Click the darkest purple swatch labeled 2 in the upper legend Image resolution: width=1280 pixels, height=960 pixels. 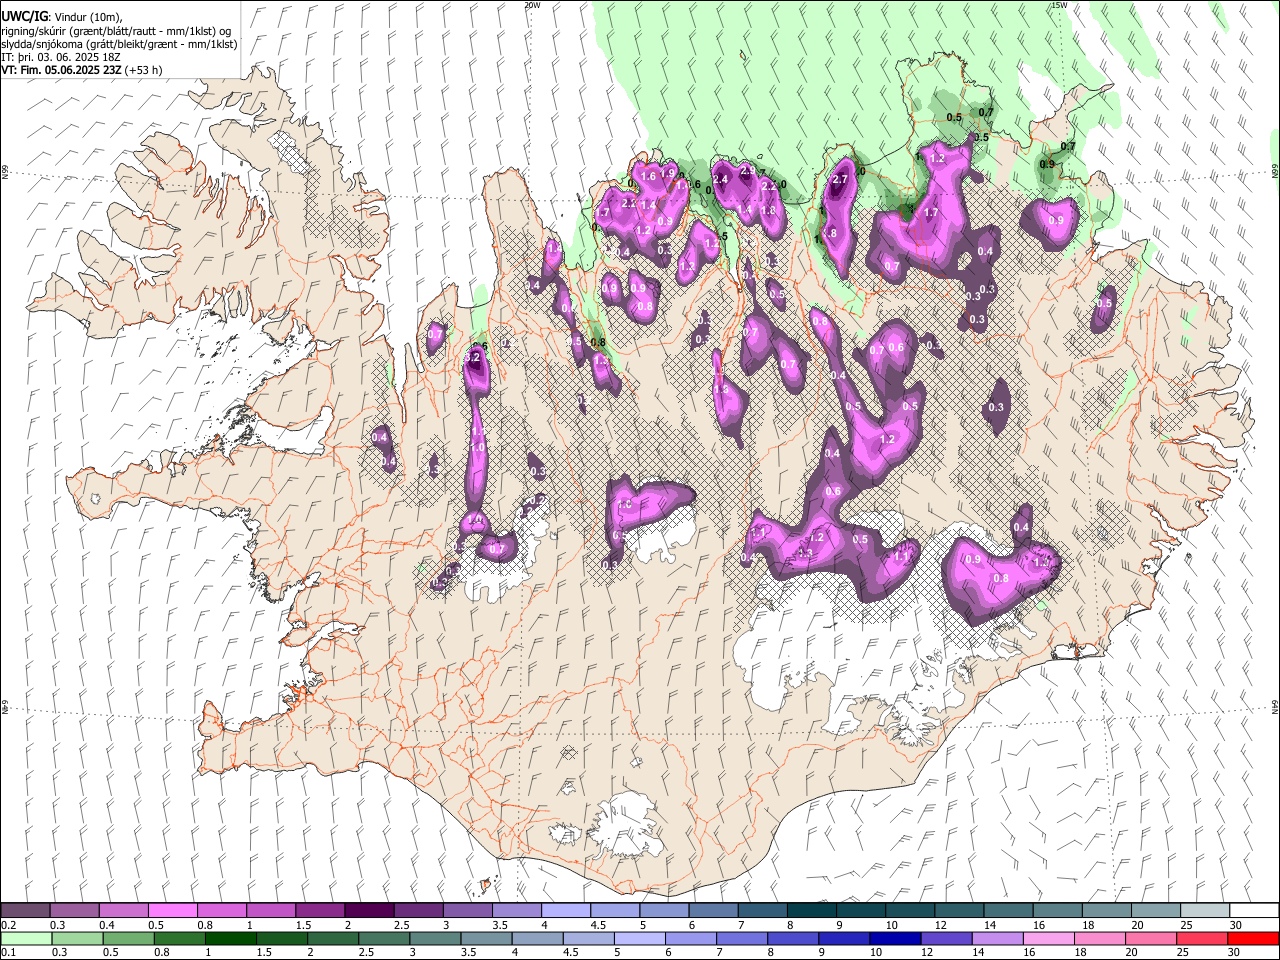pos(368,910)
